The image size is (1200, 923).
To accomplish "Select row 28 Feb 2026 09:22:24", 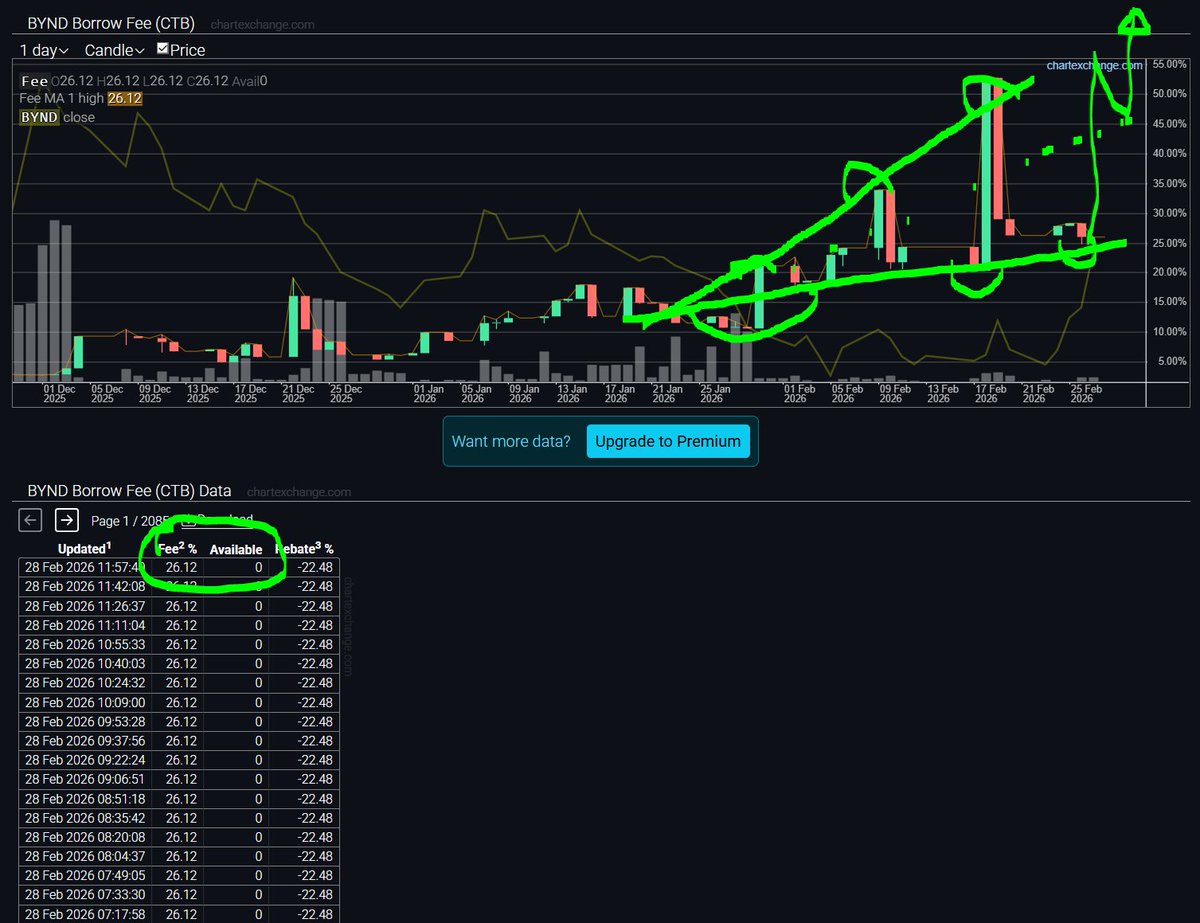I will (179, 760).
